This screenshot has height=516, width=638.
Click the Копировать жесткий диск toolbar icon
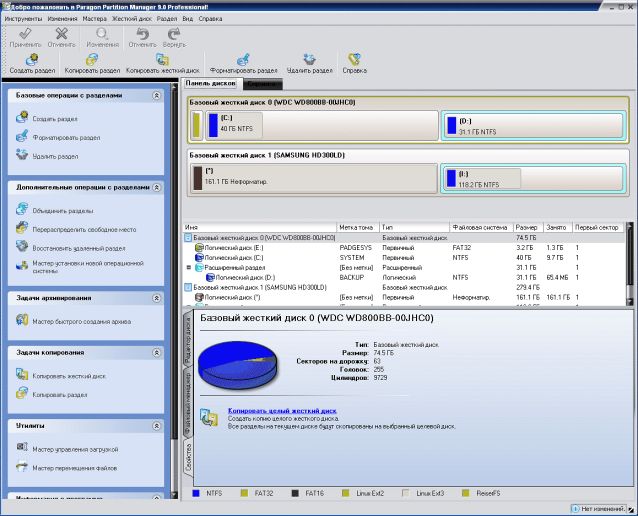point(162,59)
